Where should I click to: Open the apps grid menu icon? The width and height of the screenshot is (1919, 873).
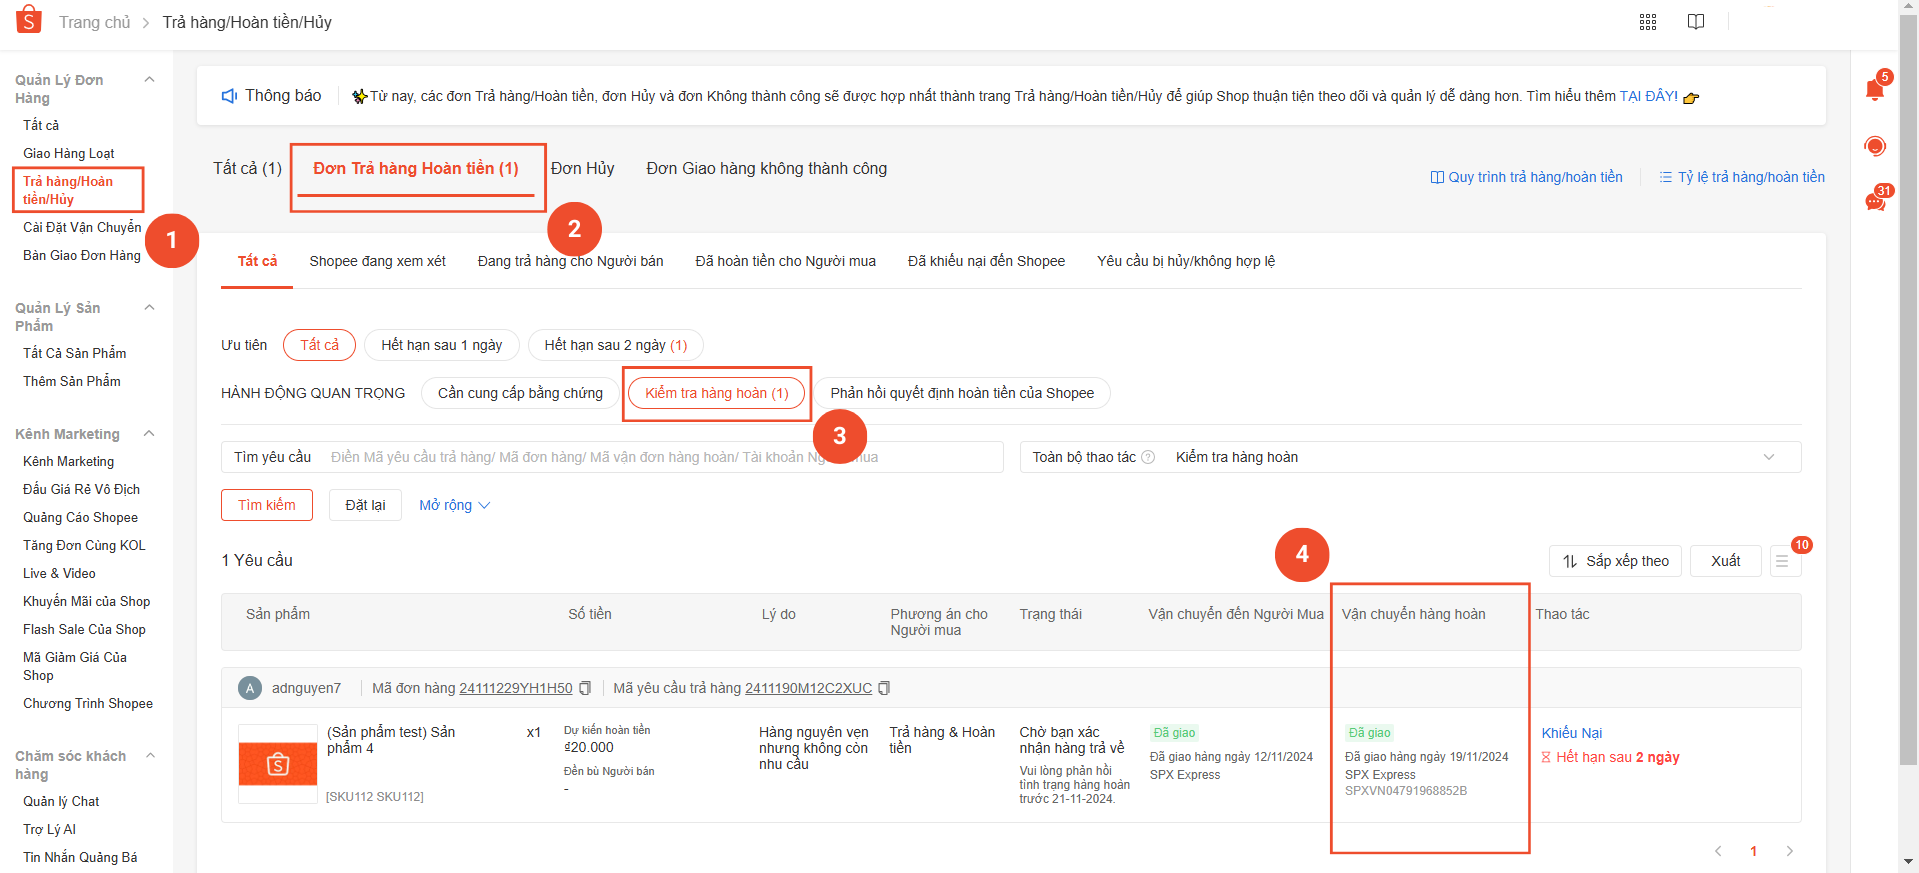[1648, 22]
